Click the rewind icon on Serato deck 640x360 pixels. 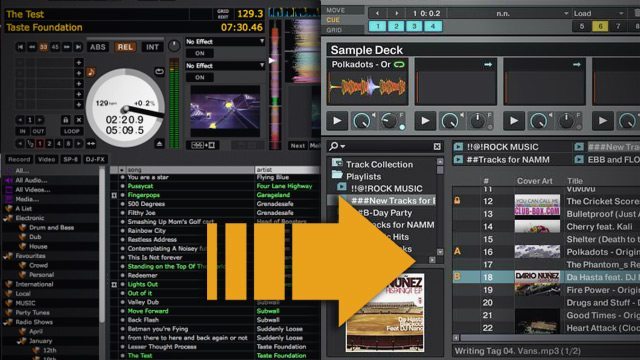click(32, 47)
